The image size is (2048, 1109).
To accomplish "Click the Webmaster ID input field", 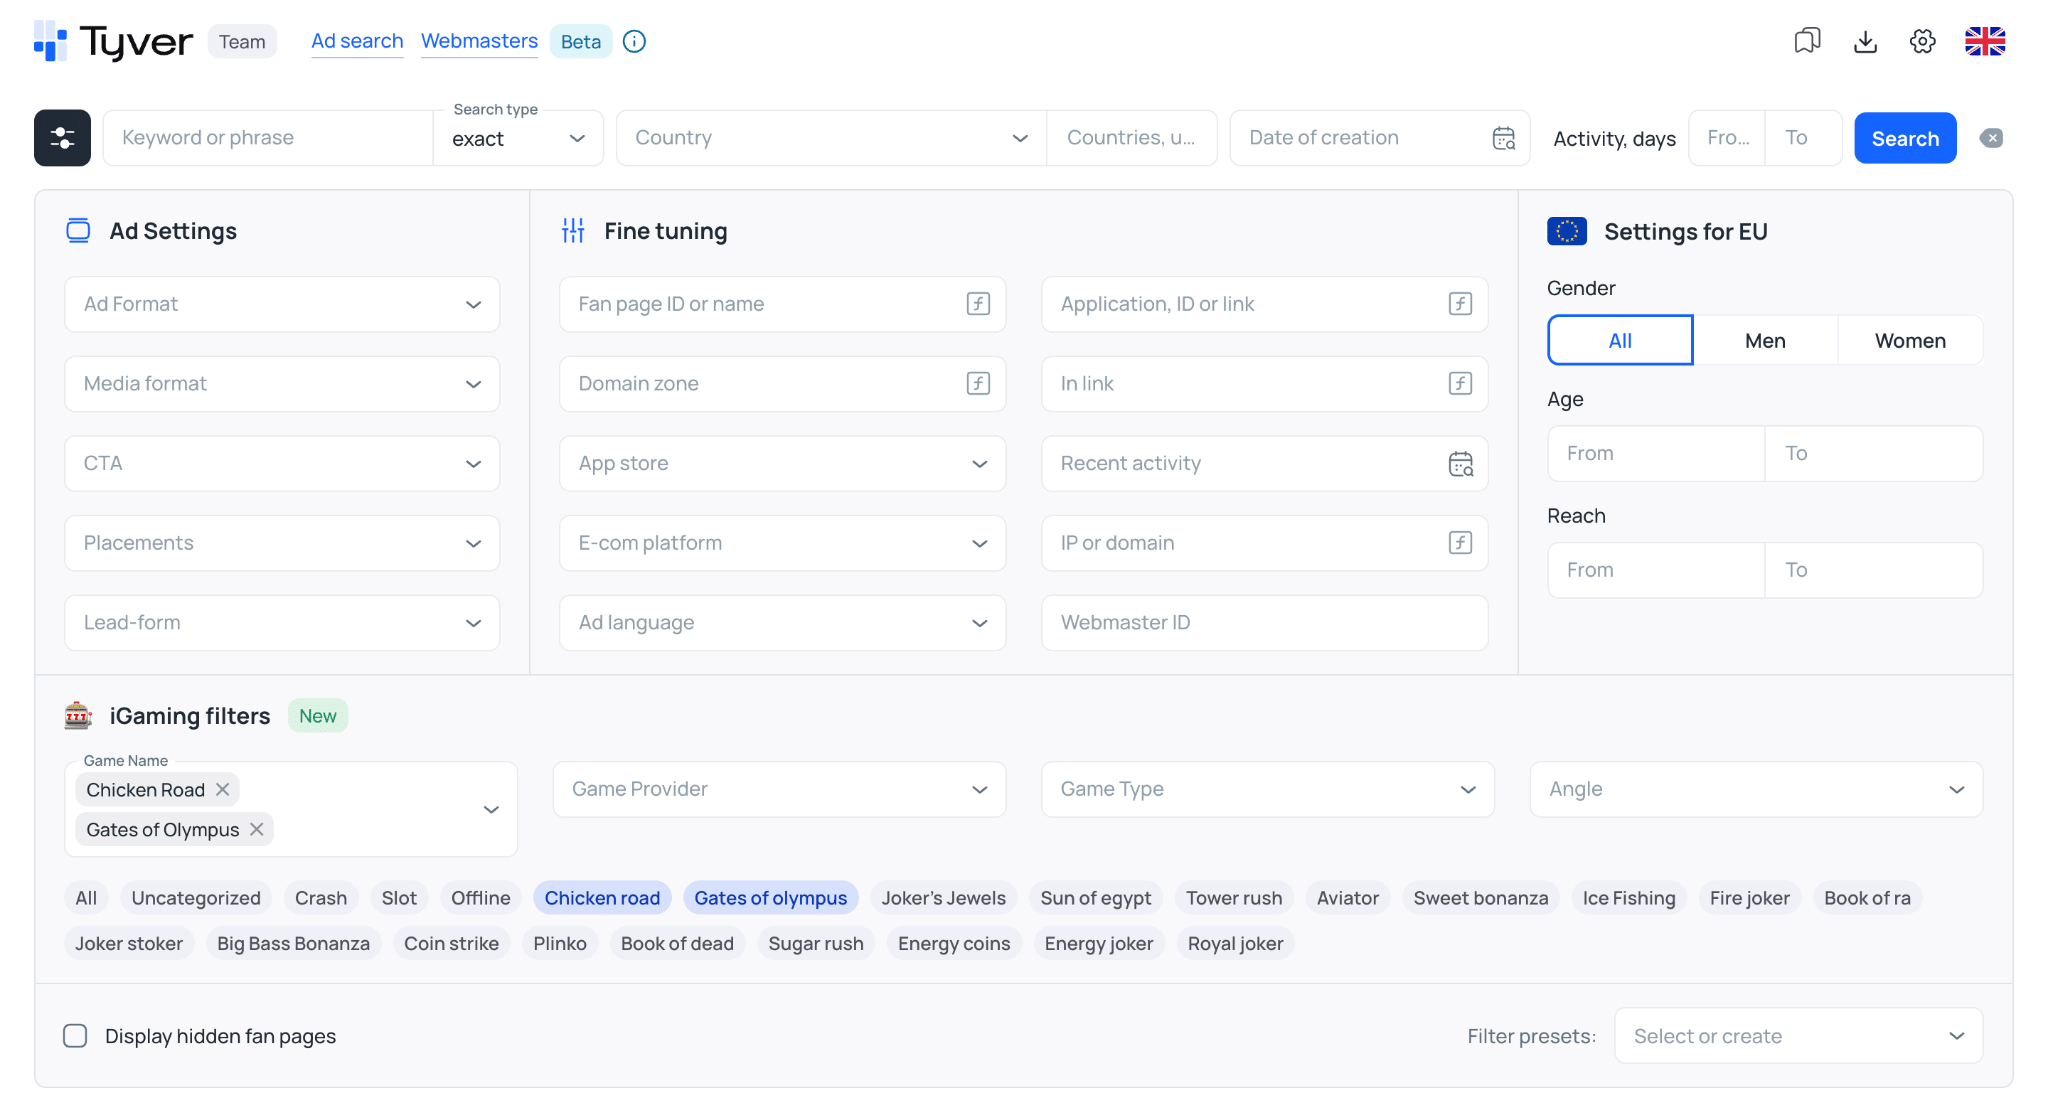I will pyautogui.click(x=1264, y=623).
